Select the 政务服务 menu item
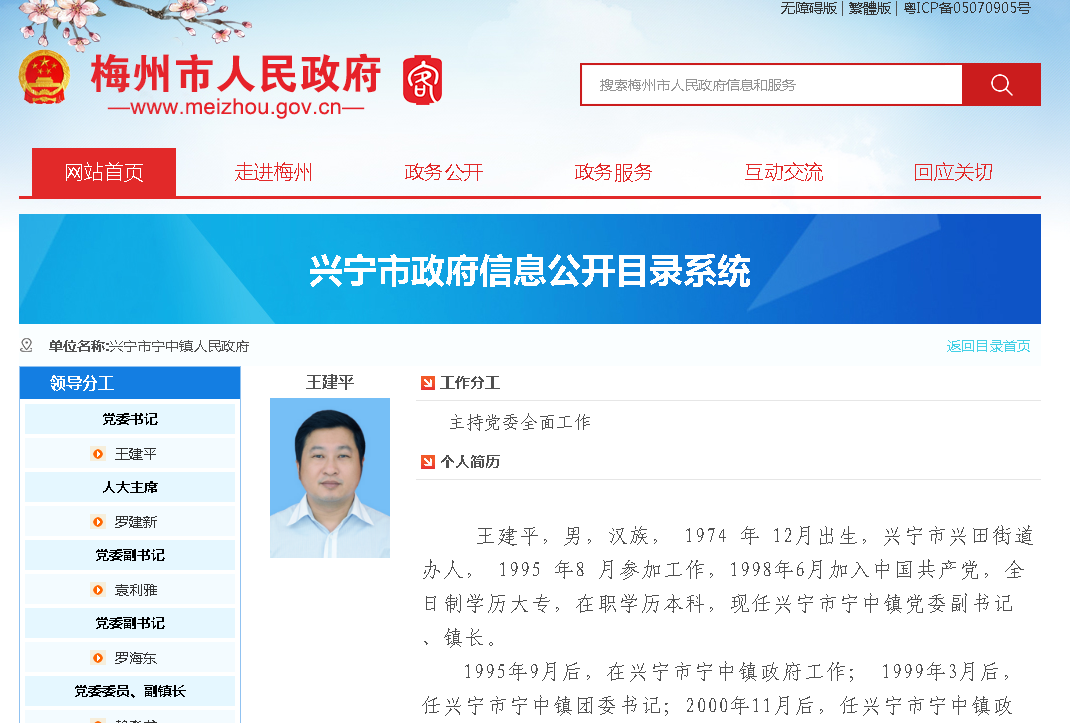 tap(613, 172)
